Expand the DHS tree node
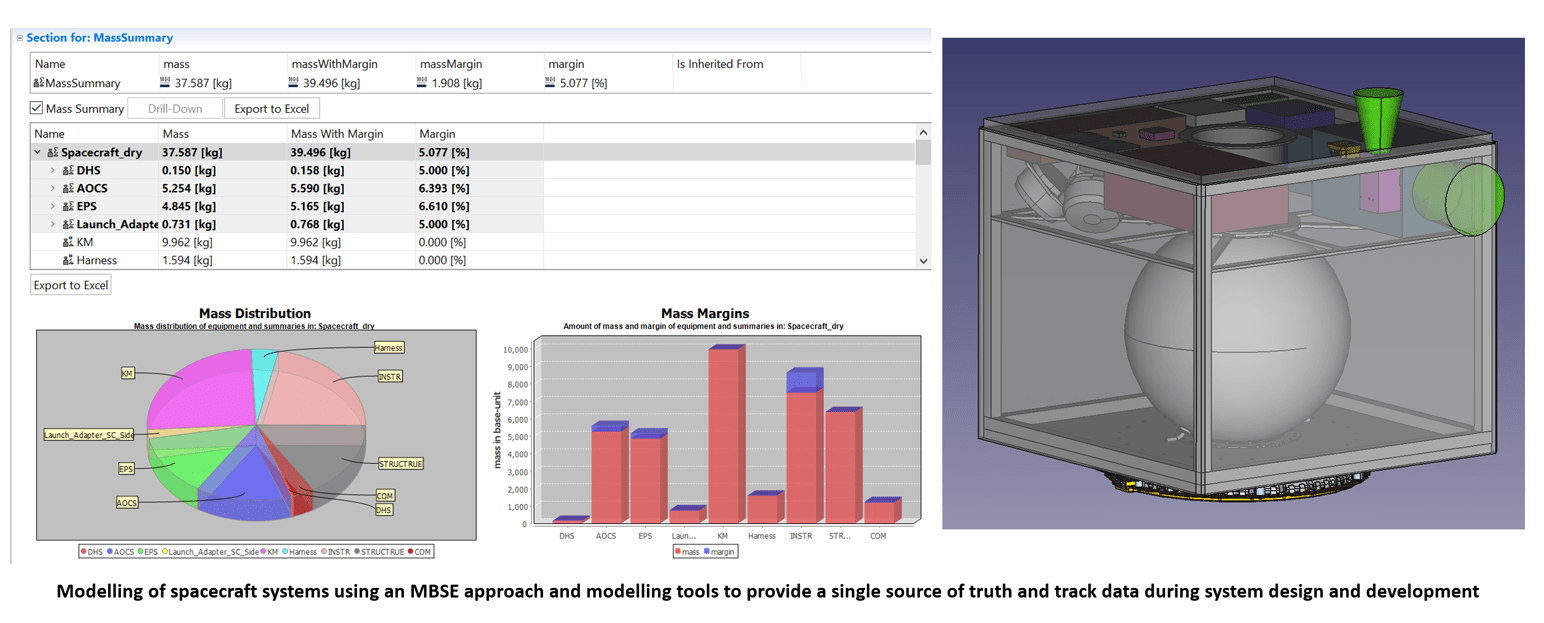Viewport: 1544px width, 623px height. [x=52, y=171]
